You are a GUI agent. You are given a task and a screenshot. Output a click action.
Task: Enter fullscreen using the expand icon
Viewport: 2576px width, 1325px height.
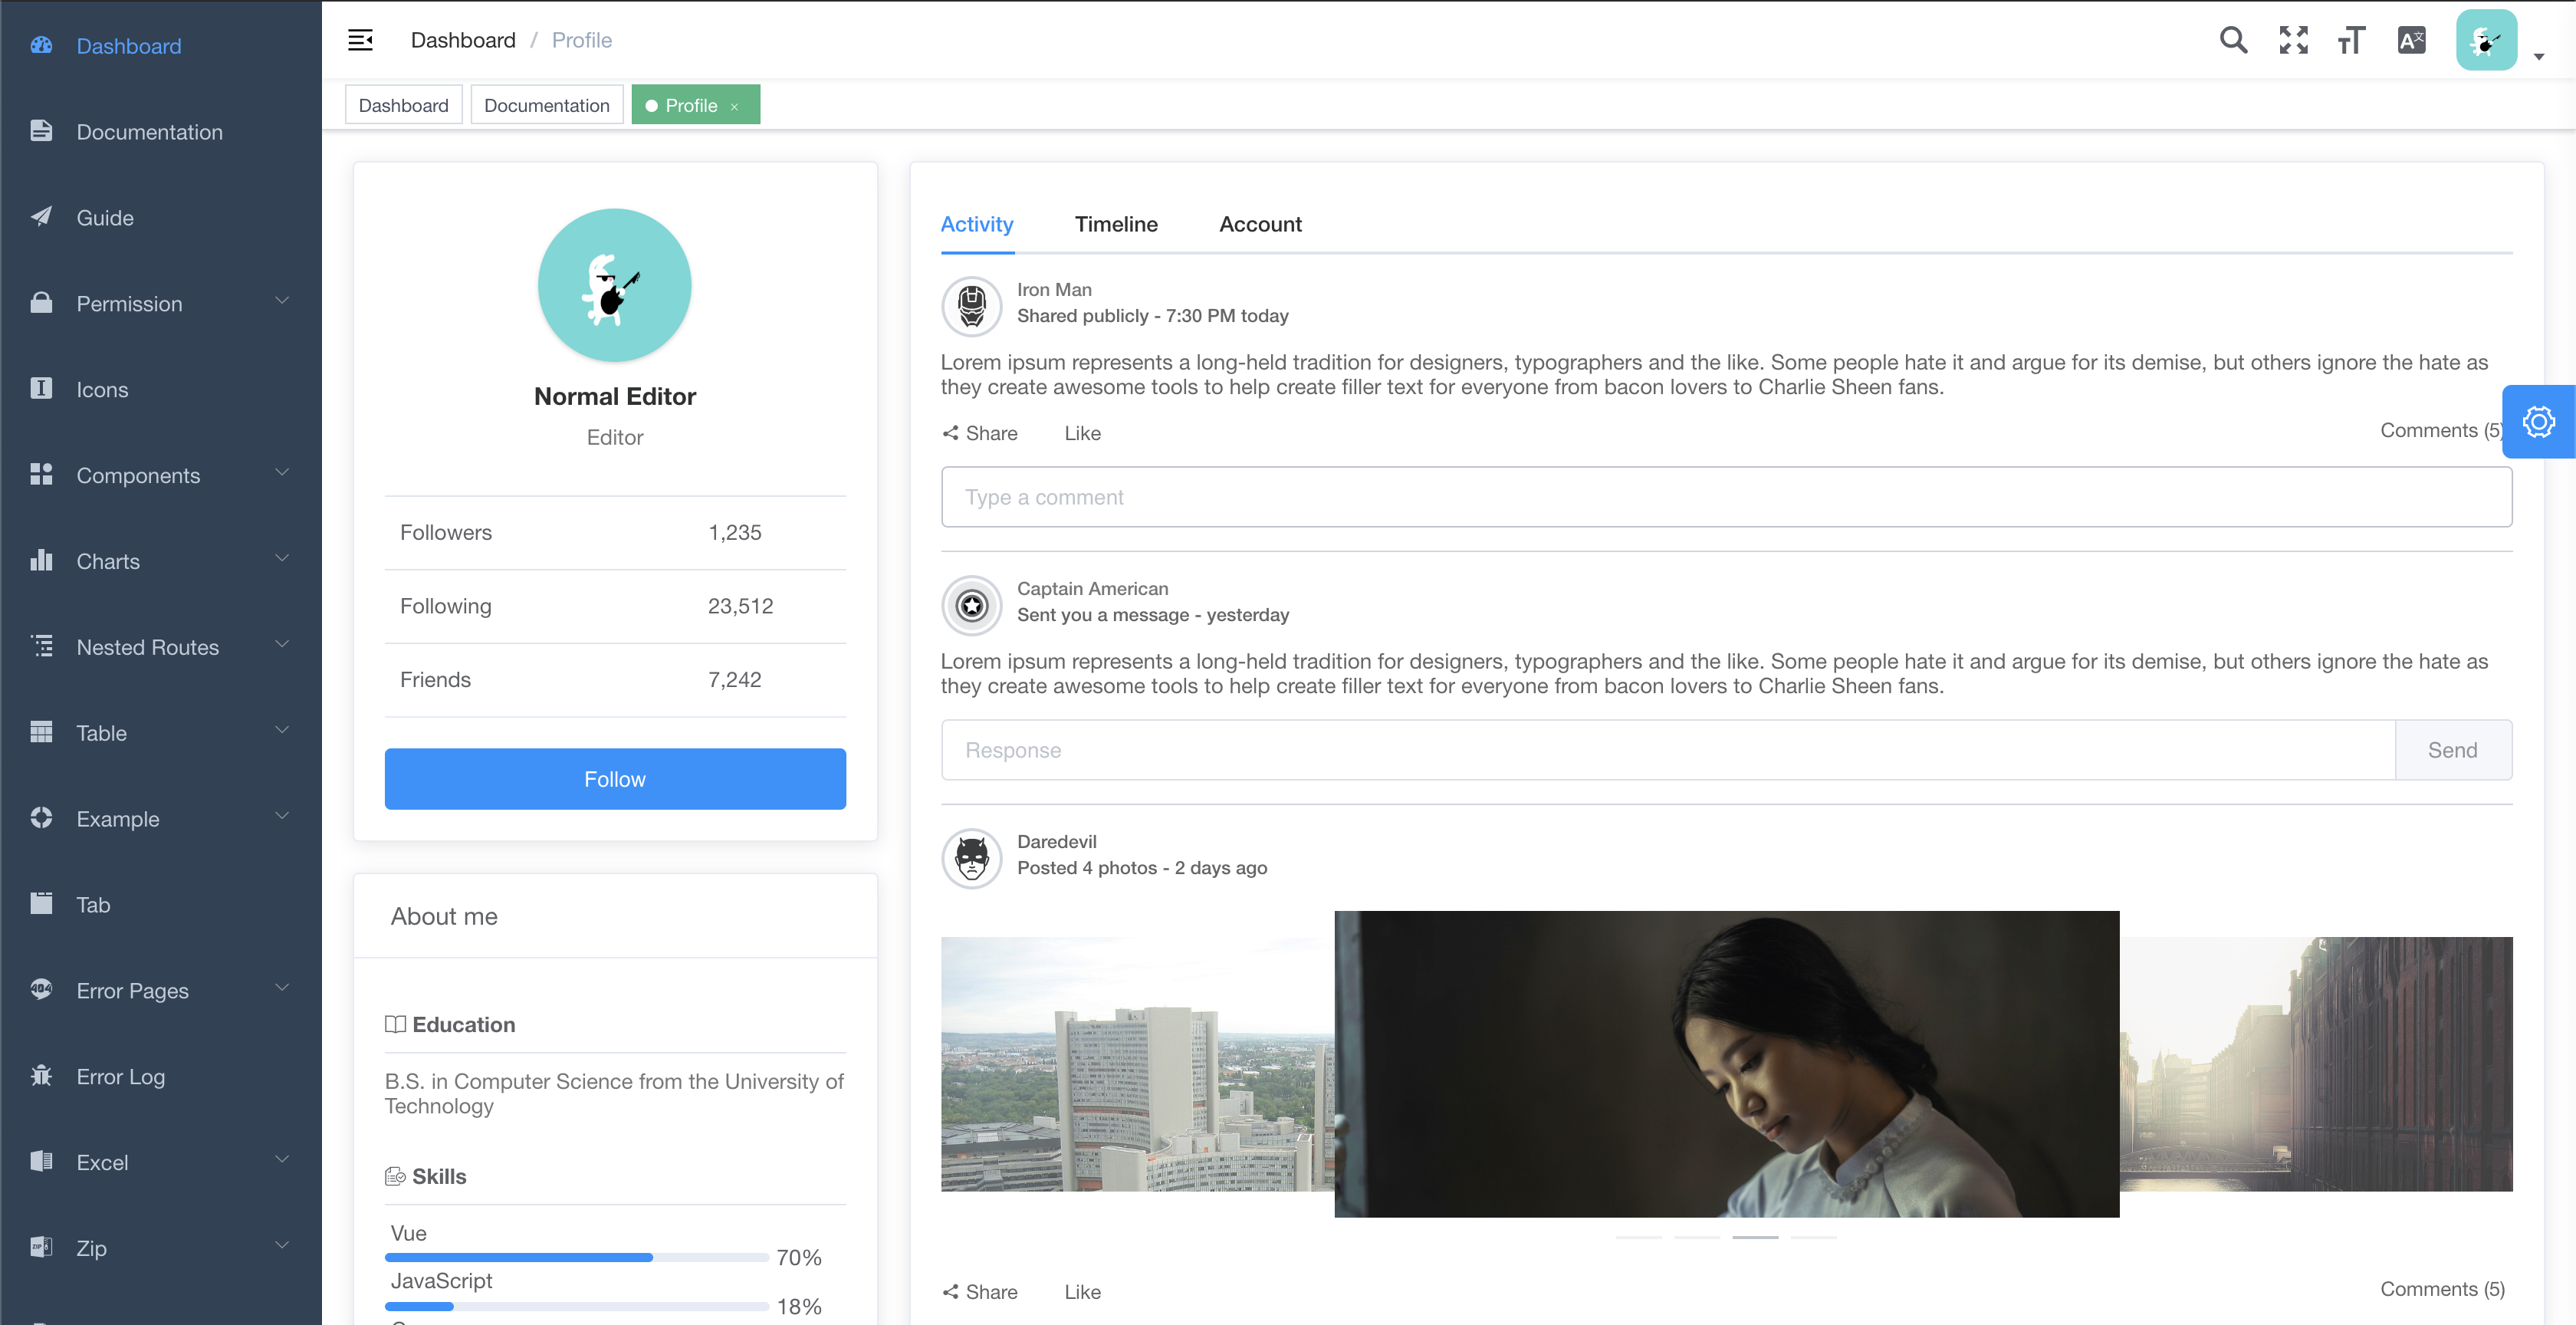(2293, 40)
